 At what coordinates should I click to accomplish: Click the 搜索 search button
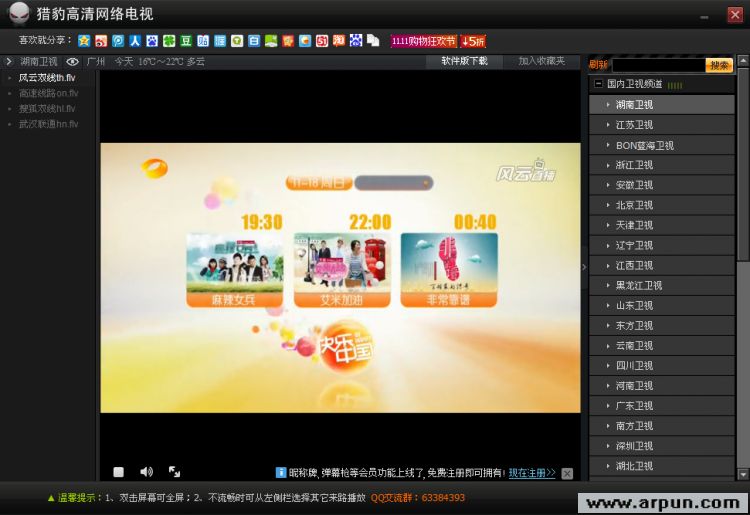coord(719,65)
